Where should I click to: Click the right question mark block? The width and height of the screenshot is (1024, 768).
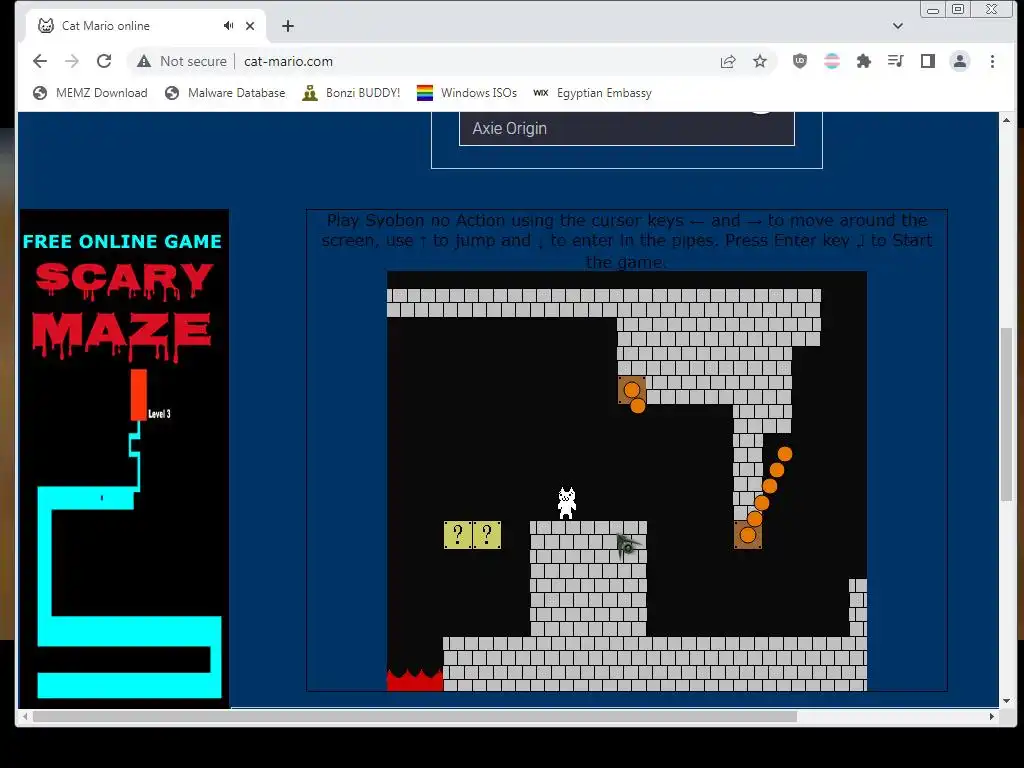(x=487, y=535)
